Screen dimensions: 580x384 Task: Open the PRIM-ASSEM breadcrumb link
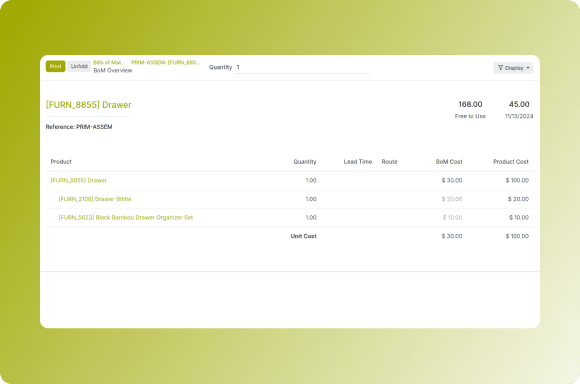[165, 62]
